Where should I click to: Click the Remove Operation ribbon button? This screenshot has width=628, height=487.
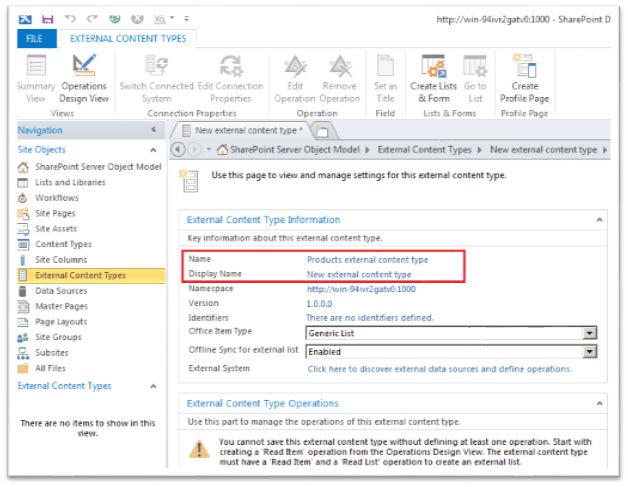[x=340, y=79]
